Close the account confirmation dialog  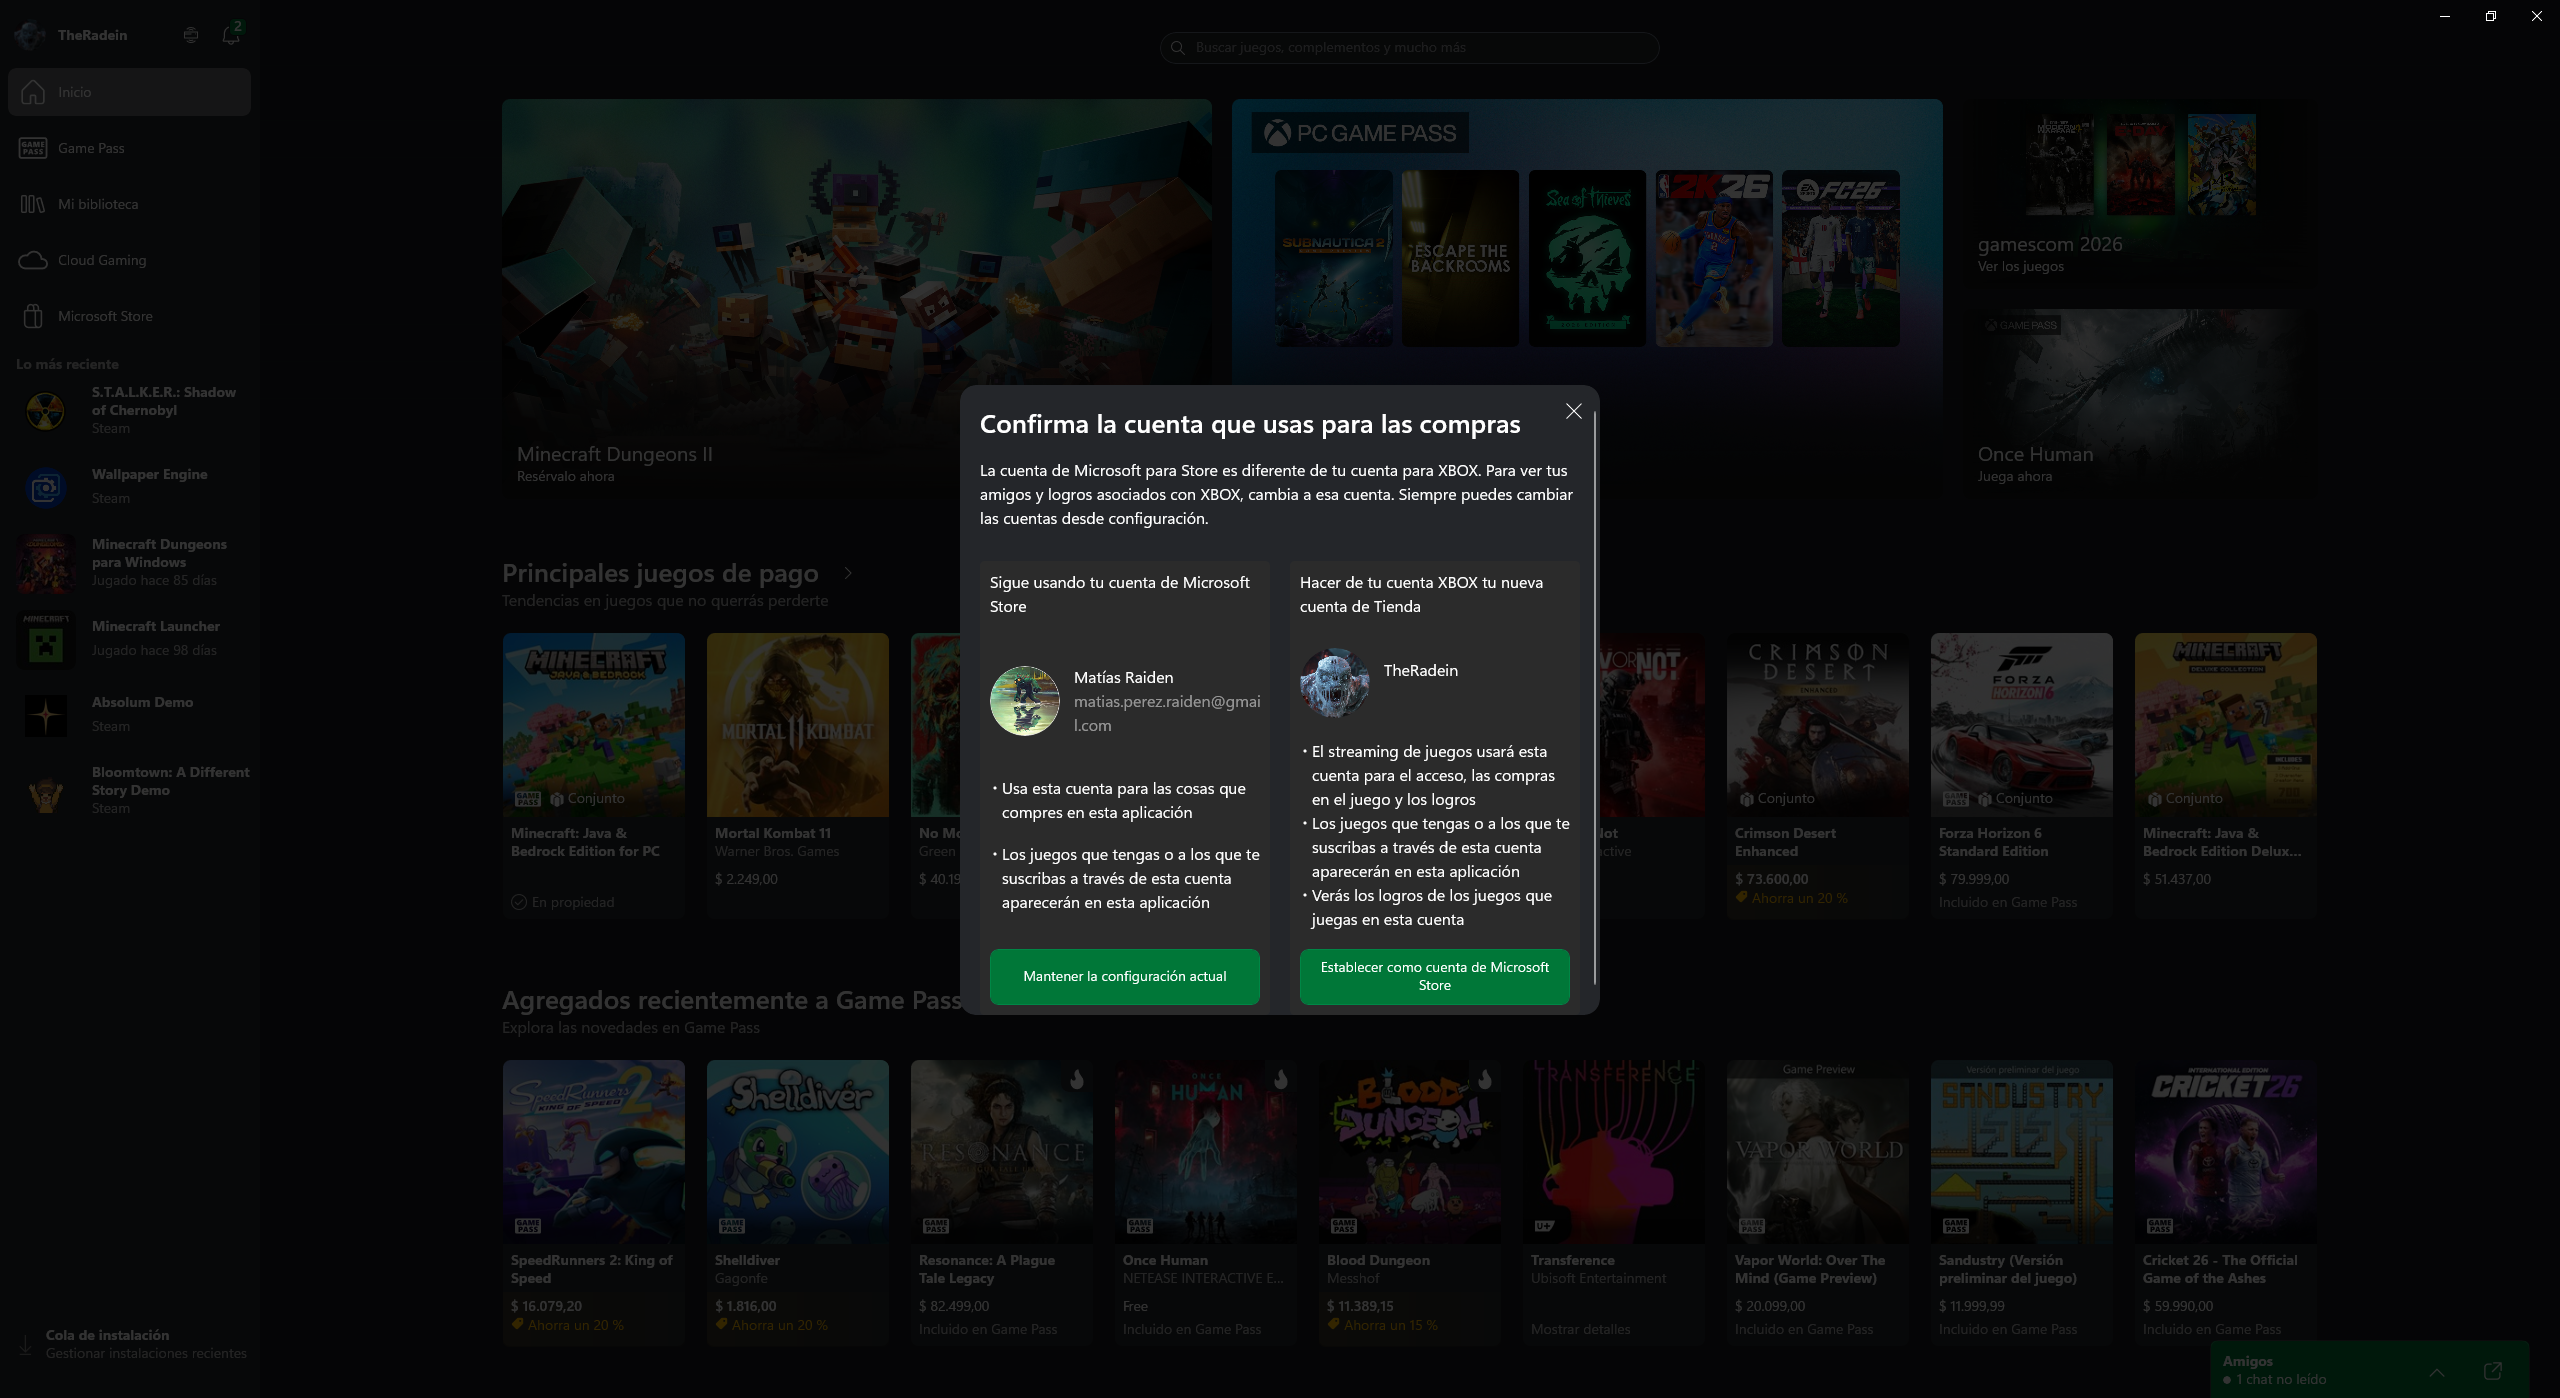pyautogui.click(x=1573, y=411)
